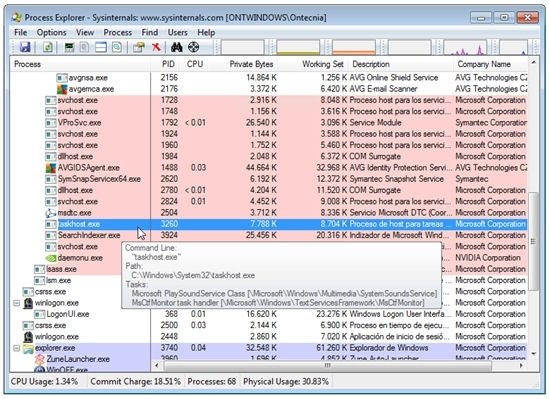
Task: Open the Find menu
Action: point(150,33)
